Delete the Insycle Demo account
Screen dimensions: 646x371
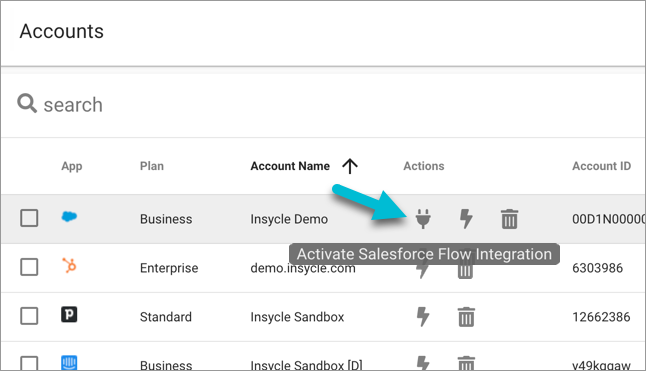(x=509, y=219)
